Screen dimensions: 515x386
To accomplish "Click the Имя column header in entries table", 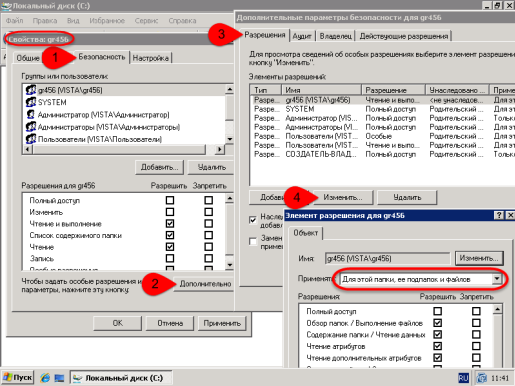I will click(x=321, y=90).
